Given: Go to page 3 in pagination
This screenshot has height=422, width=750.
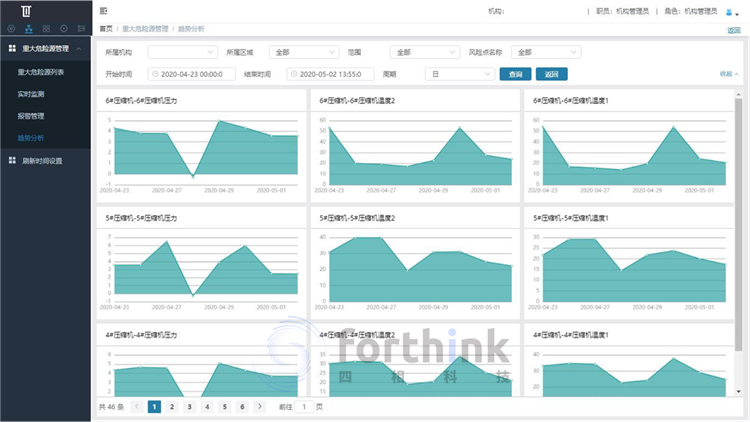Looking at the screenshot, I should 189,407.
